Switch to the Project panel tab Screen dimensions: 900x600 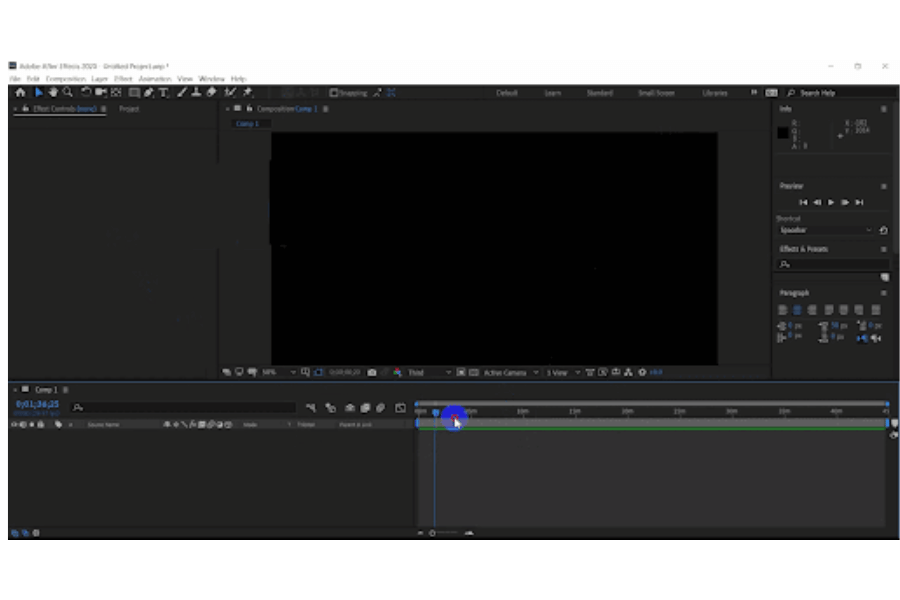coord(129,109)
